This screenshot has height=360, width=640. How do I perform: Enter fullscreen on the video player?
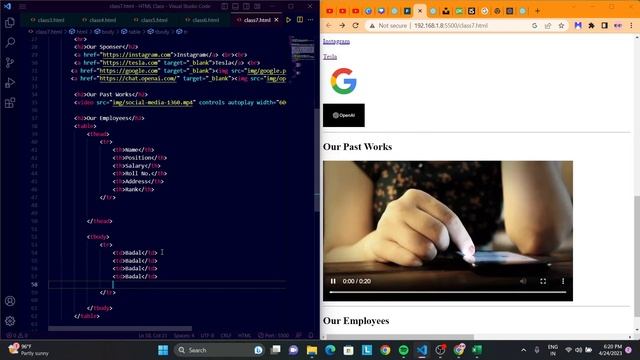pyautogui.click(x=543, y=281)
